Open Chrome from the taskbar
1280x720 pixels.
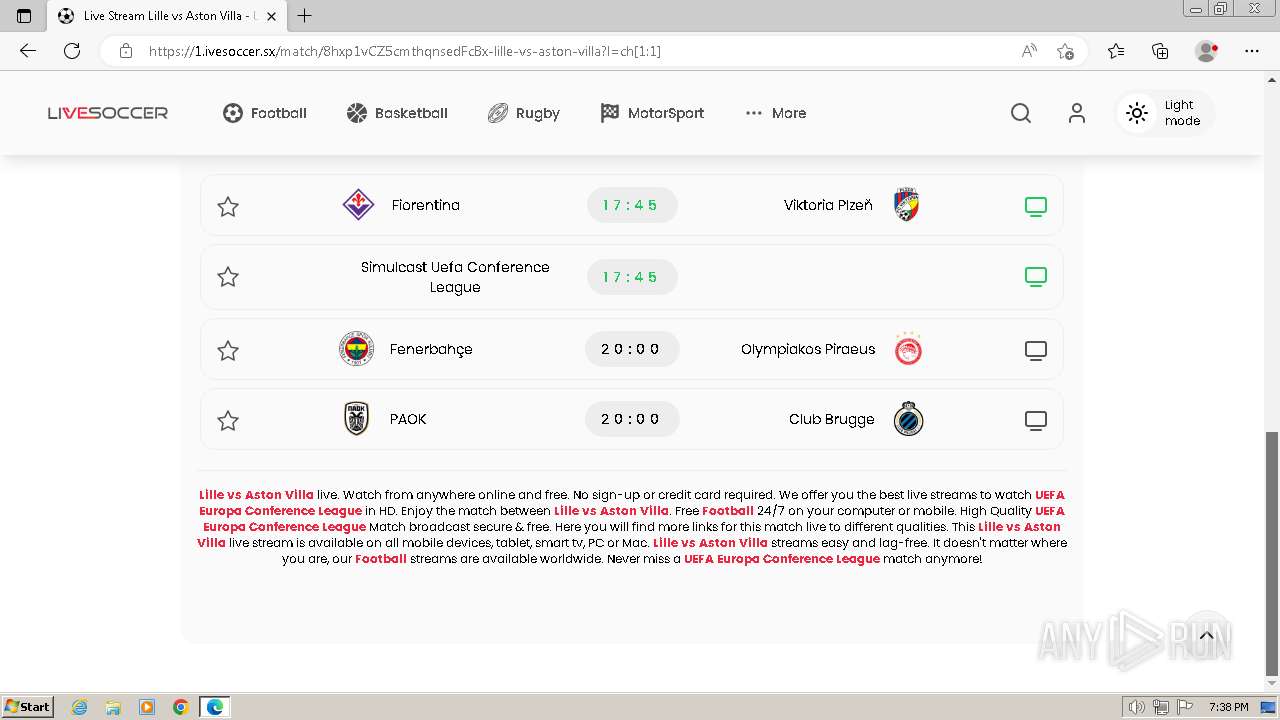pos(180,707)
